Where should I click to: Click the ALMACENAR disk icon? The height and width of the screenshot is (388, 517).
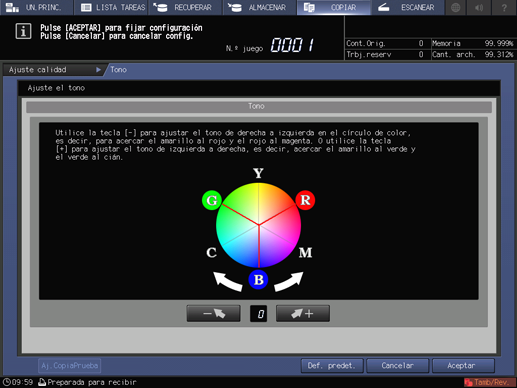pos(235,7)
